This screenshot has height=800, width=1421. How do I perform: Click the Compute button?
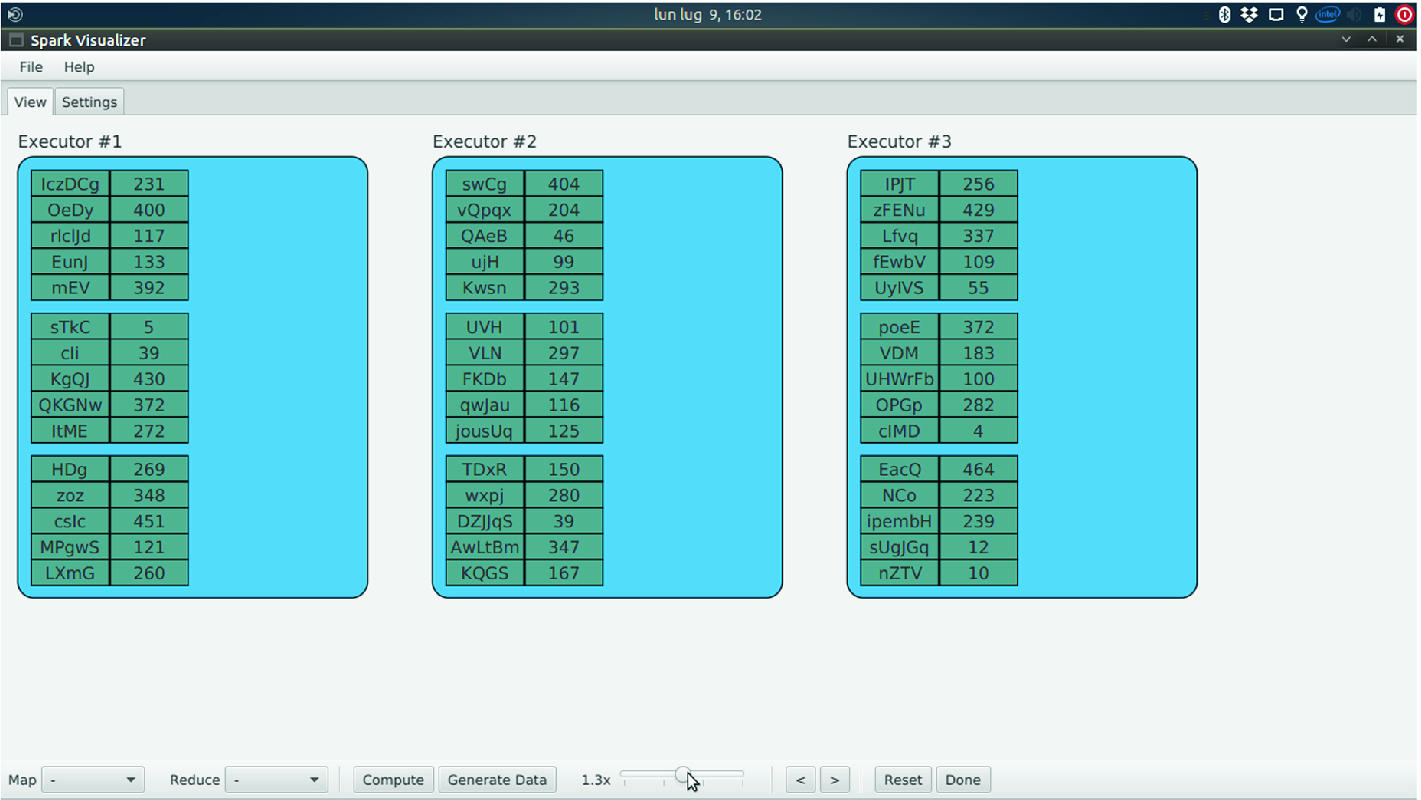point(394,780)
